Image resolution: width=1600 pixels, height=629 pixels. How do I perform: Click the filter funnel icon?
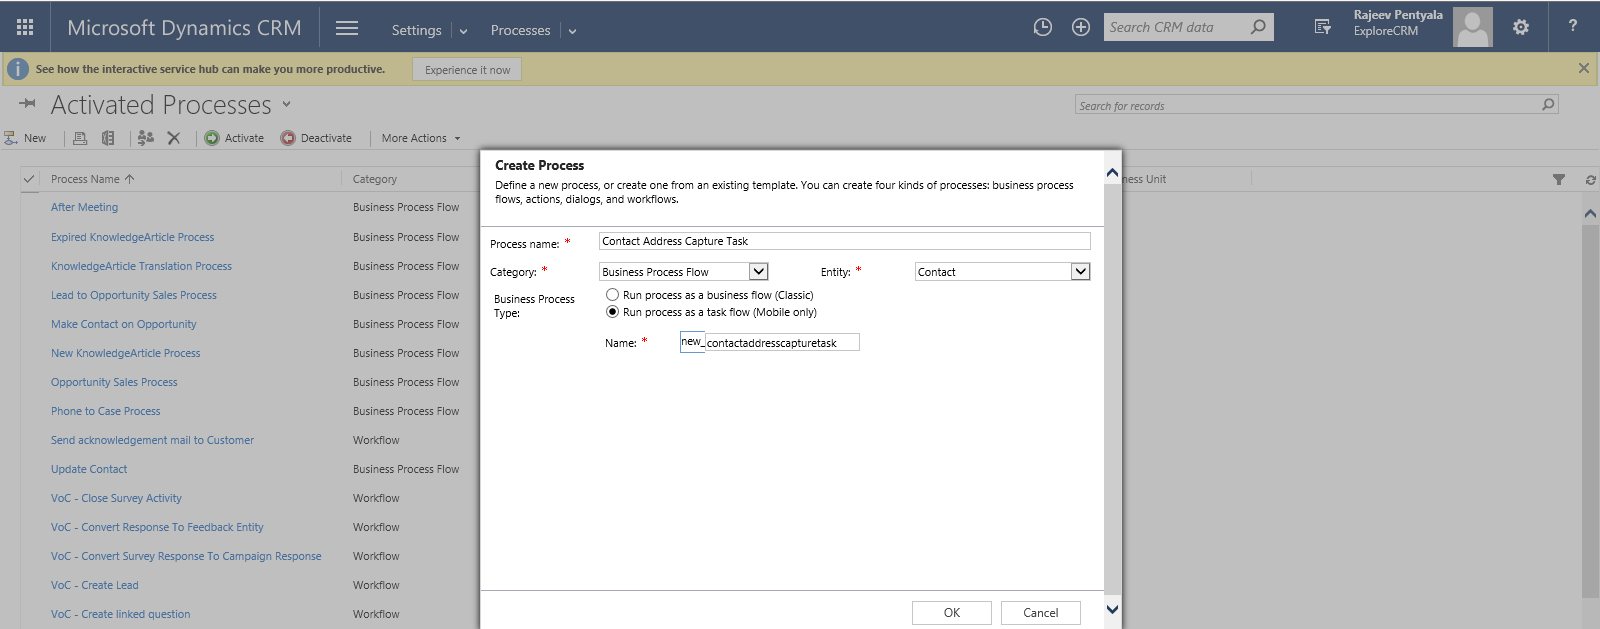[x=1558, y=180]
